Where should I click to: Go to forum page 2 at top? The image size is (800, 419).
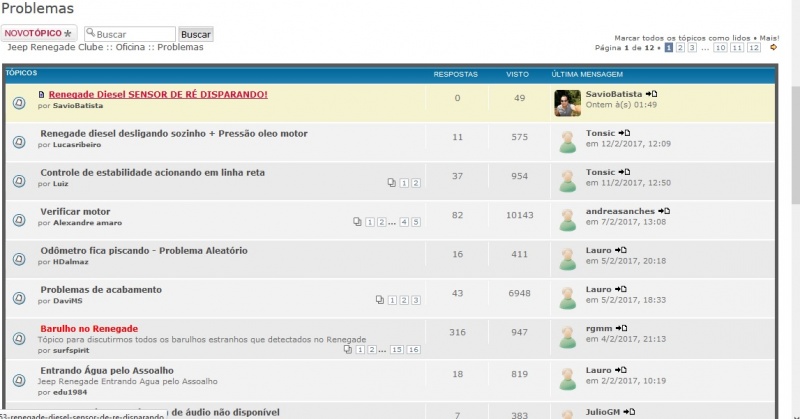680,47
